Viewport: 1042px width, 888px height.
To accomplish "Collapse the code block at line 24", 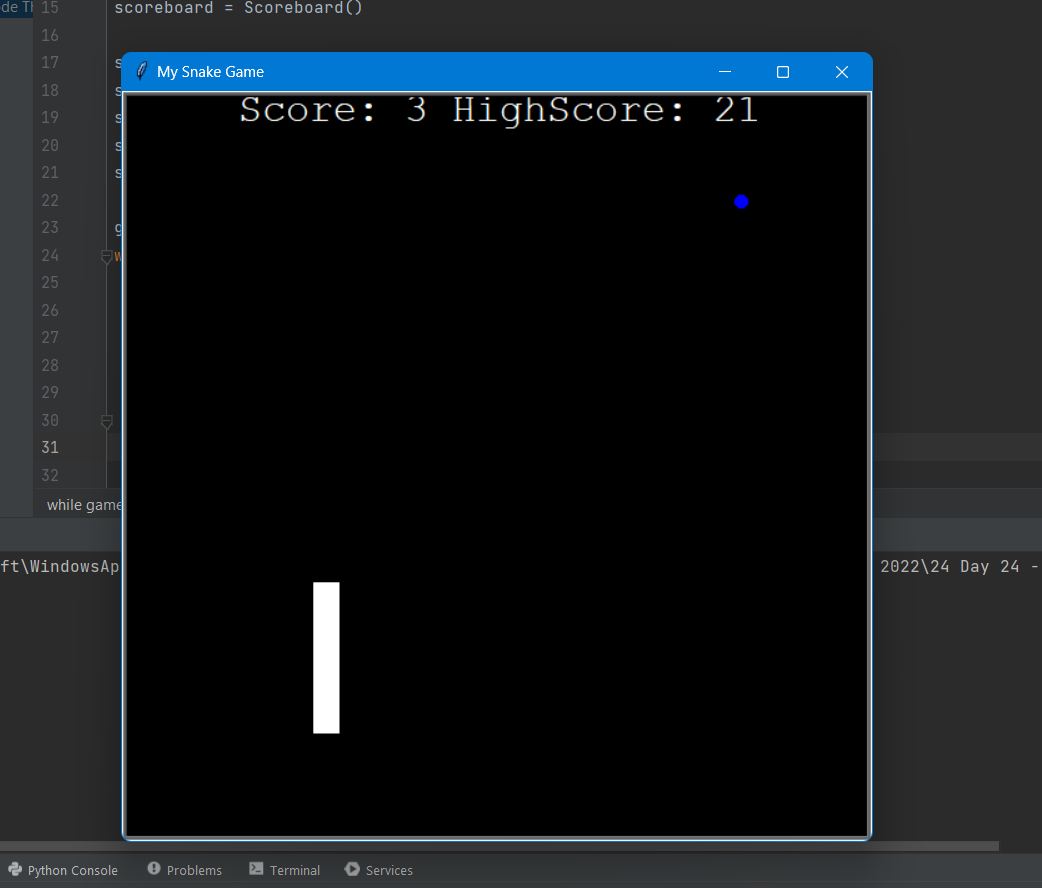I will (x=107, y=256).
